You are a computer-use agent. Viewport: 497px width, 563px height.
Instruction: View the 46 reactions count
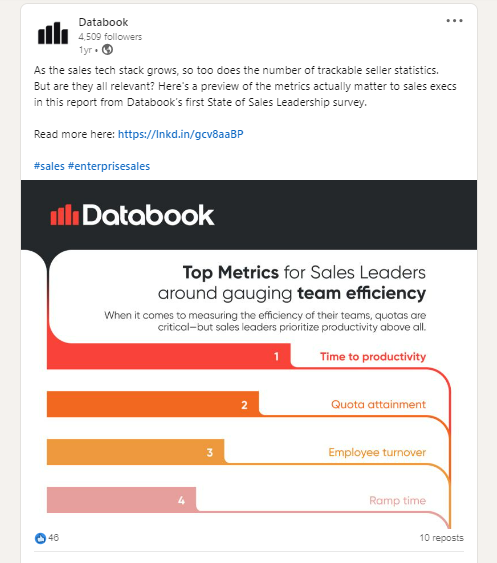point(54,538)
